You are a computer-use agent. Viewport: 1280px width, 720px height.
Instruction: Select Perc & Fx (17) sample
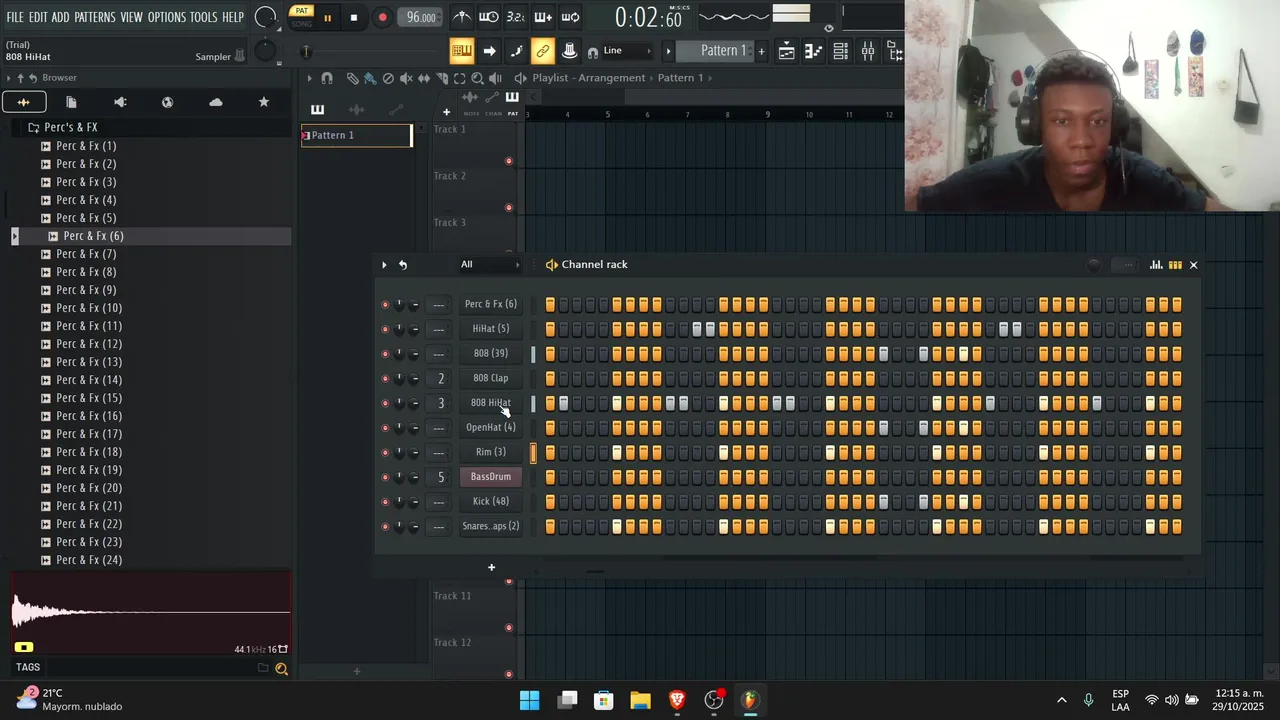click(89, 434)
